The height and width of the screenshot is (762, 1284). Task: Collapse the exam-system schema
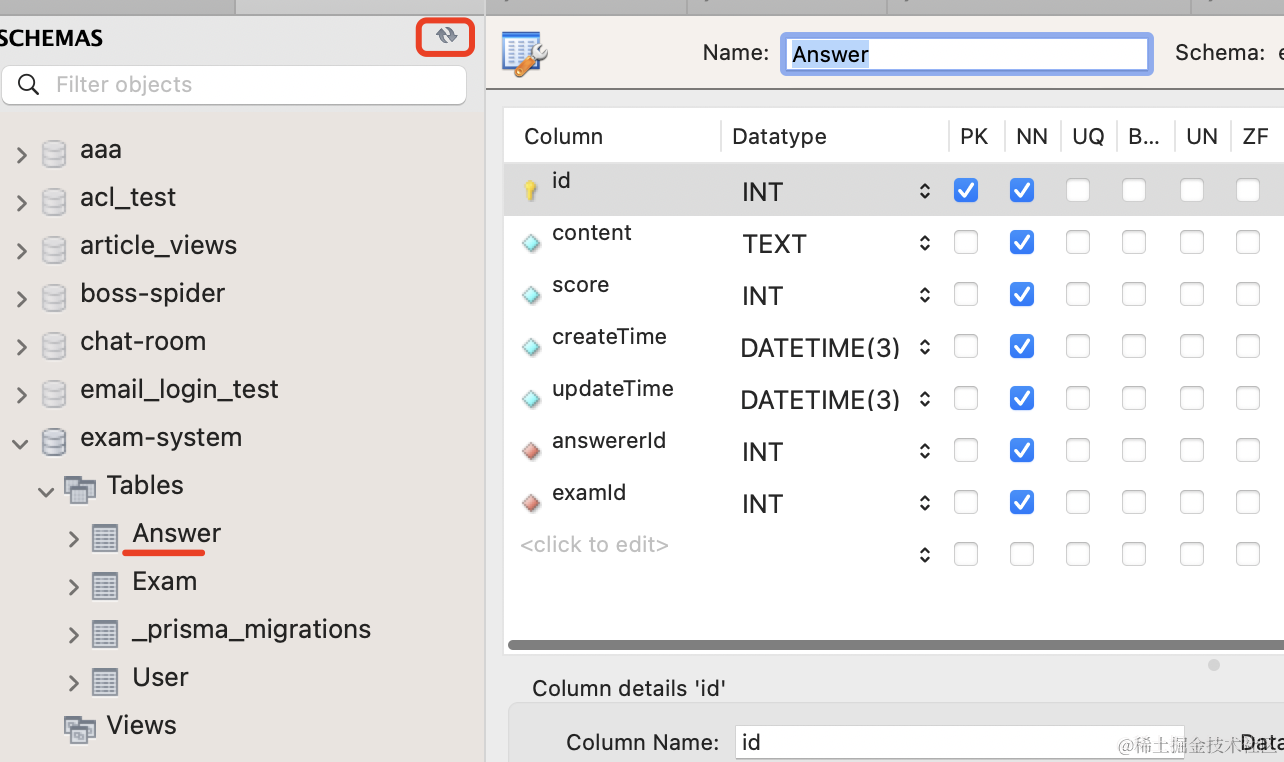21,442
